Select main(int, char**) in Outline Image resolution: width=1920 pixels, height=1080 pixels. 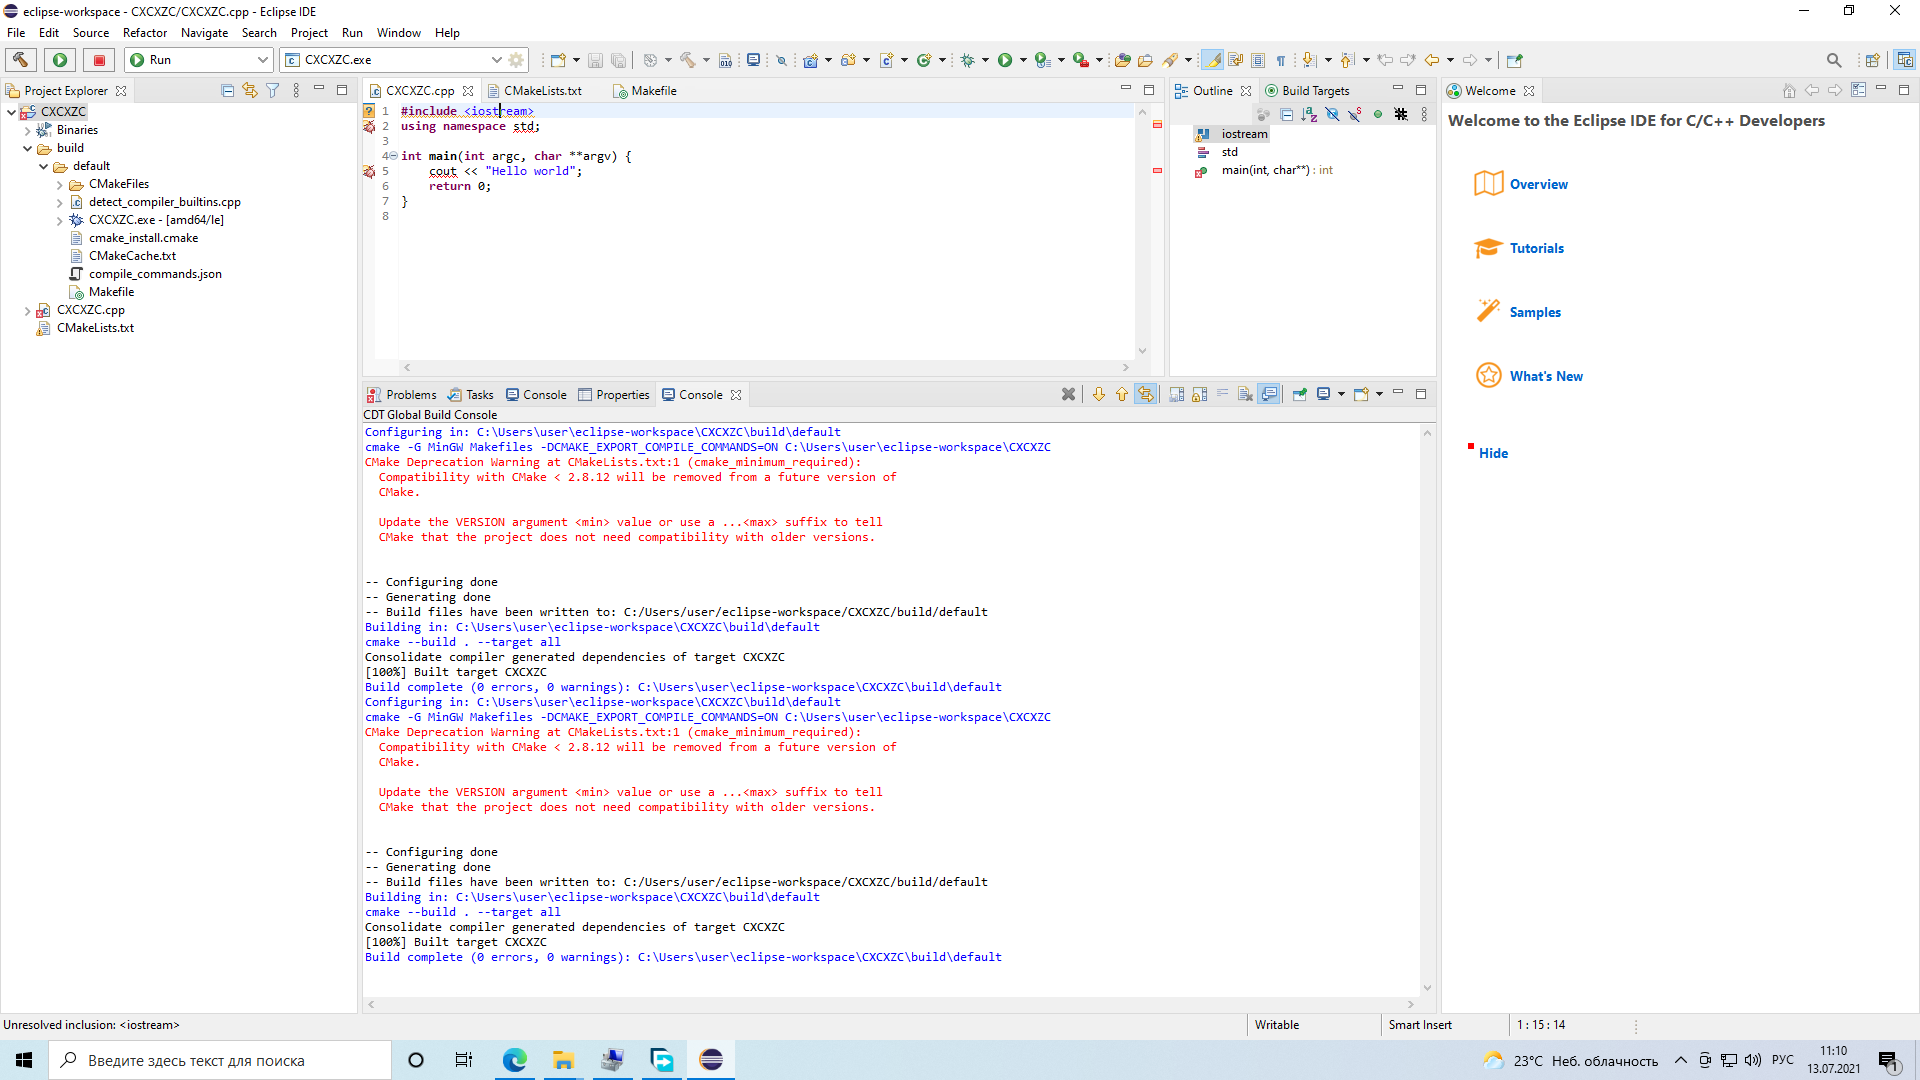click(x=1277, y=170)
